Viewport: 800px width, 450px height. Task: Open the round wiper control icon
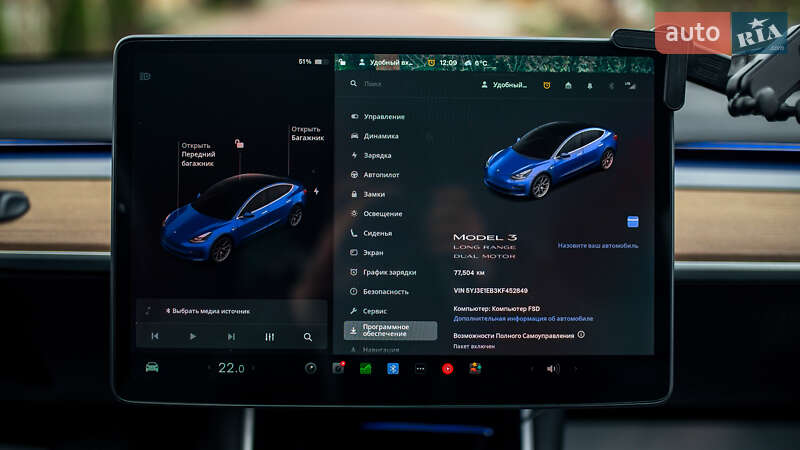pyautogui.click(x=310, y=368)
